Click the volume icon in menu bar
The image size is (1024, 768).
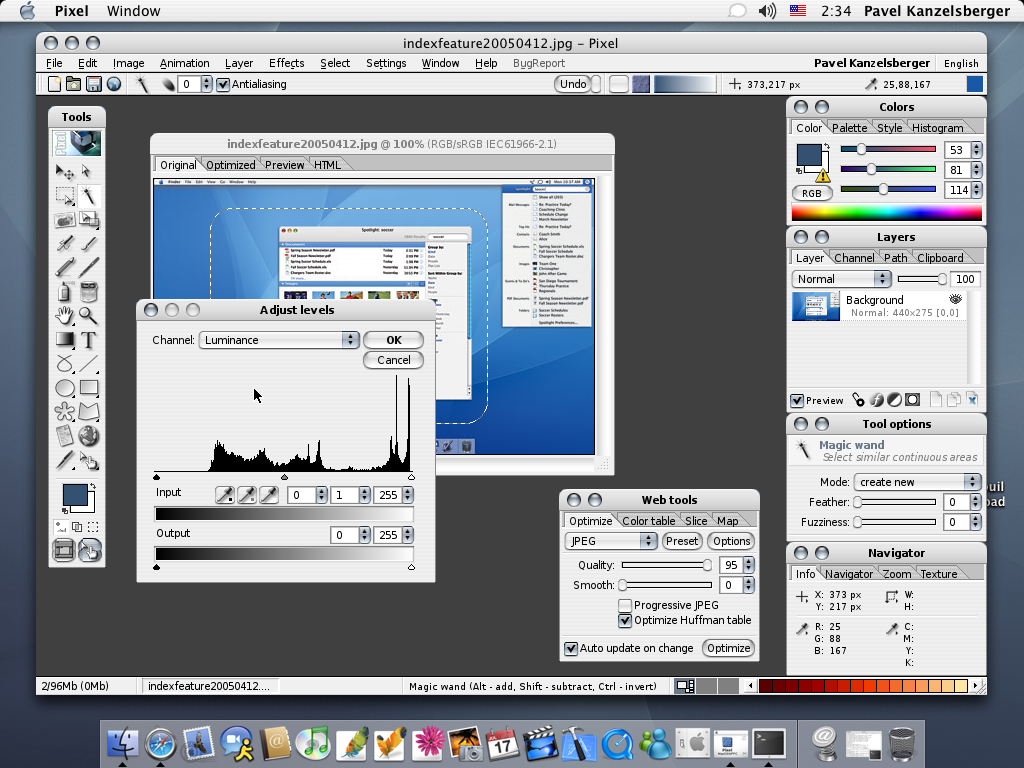pyautogui.click(x=767, y=11)
